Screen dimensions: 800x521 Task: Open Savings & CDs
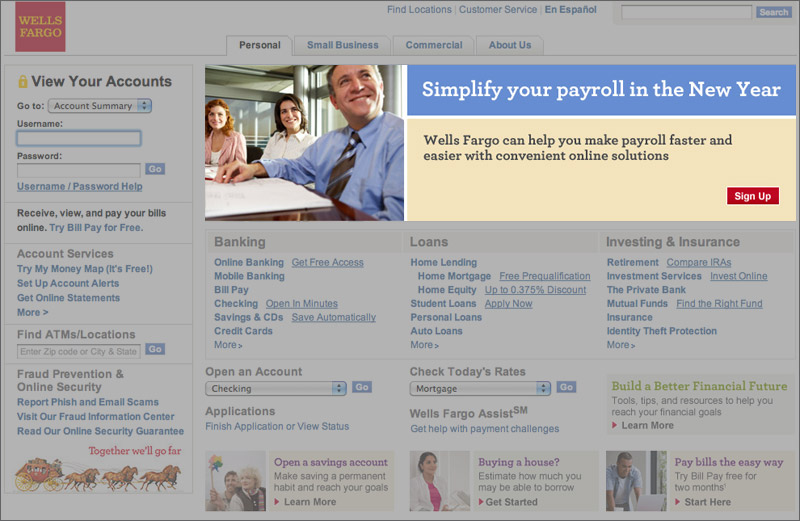(x=248, y=317)
